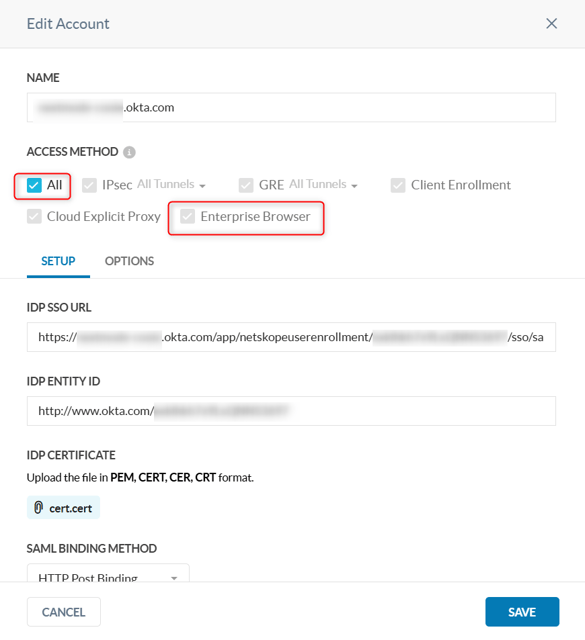Screen dimensions: 585x640
Task: Click the Cancel button
Action: (x=64, y=612)
